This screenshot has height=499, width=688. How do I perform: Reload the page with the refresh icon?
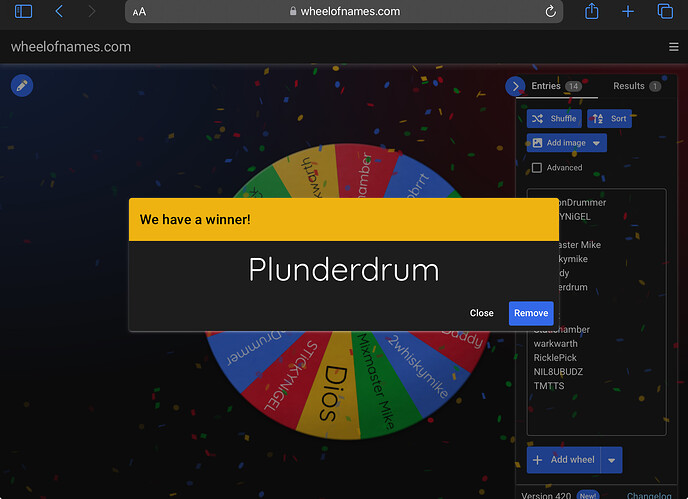click(x=550, y=11)
